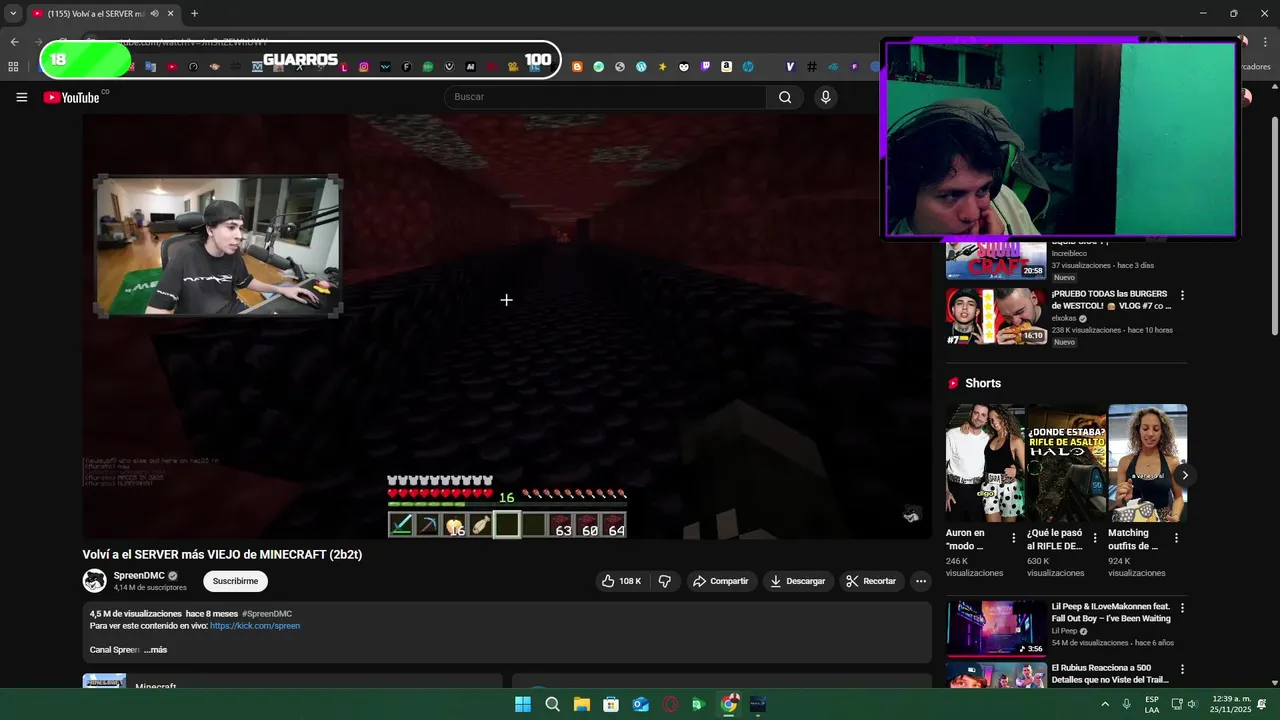Close the YouTube browser tab

[x=171, y=14]
